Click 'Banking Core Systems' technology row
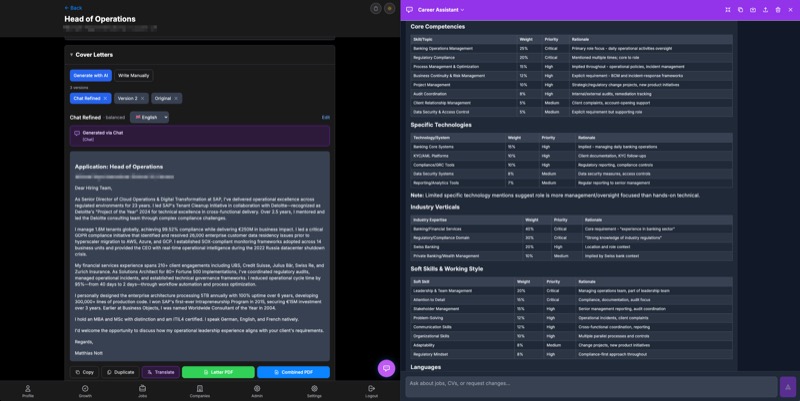800x401 pixels. 571,147
